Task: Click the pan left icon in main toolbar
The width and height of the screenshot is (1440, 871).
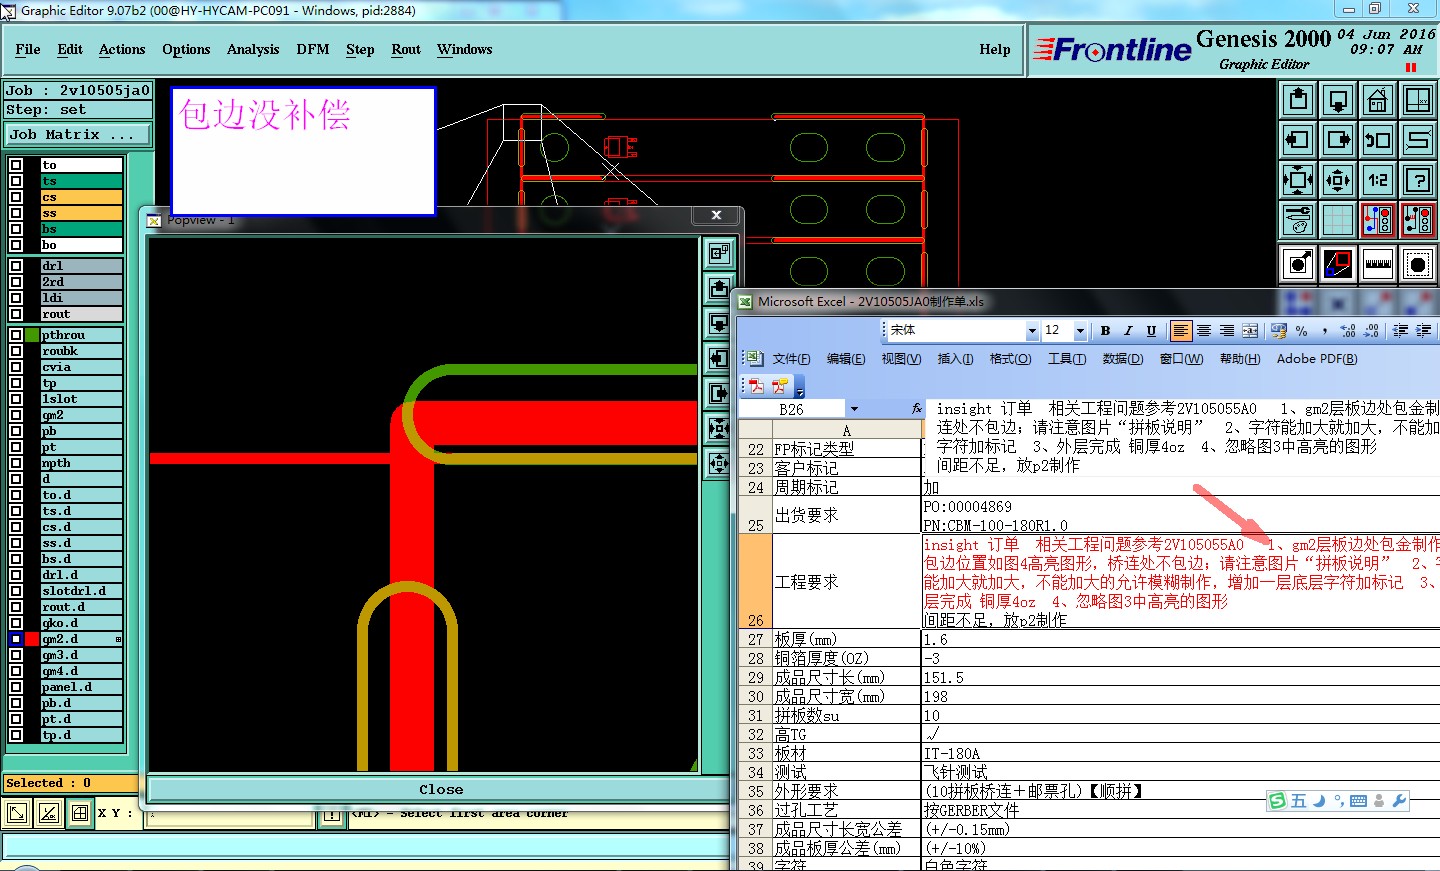Action: tap(1298, 140)
